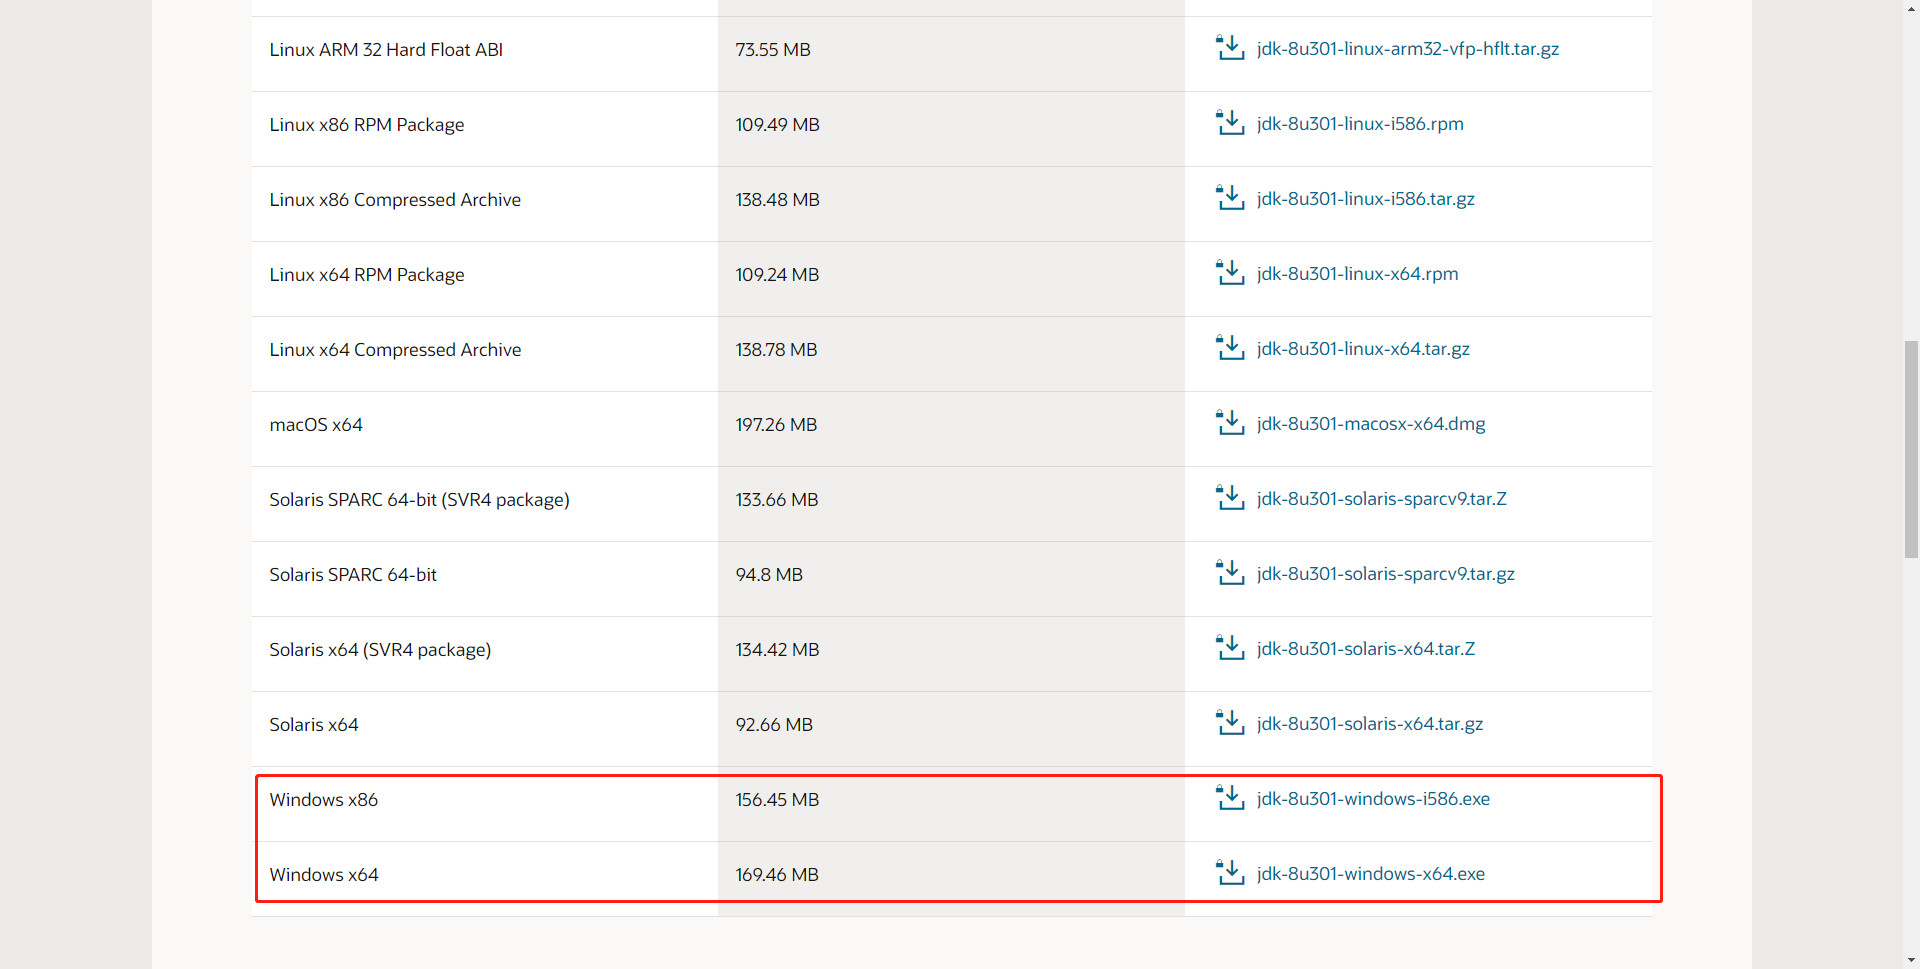Image resolution: width=1920 pixels, height=969 pixels.
Task: Follow the jdk-8u301-linux-i586.tar.gz link
Action: (x=1366, y=199)
